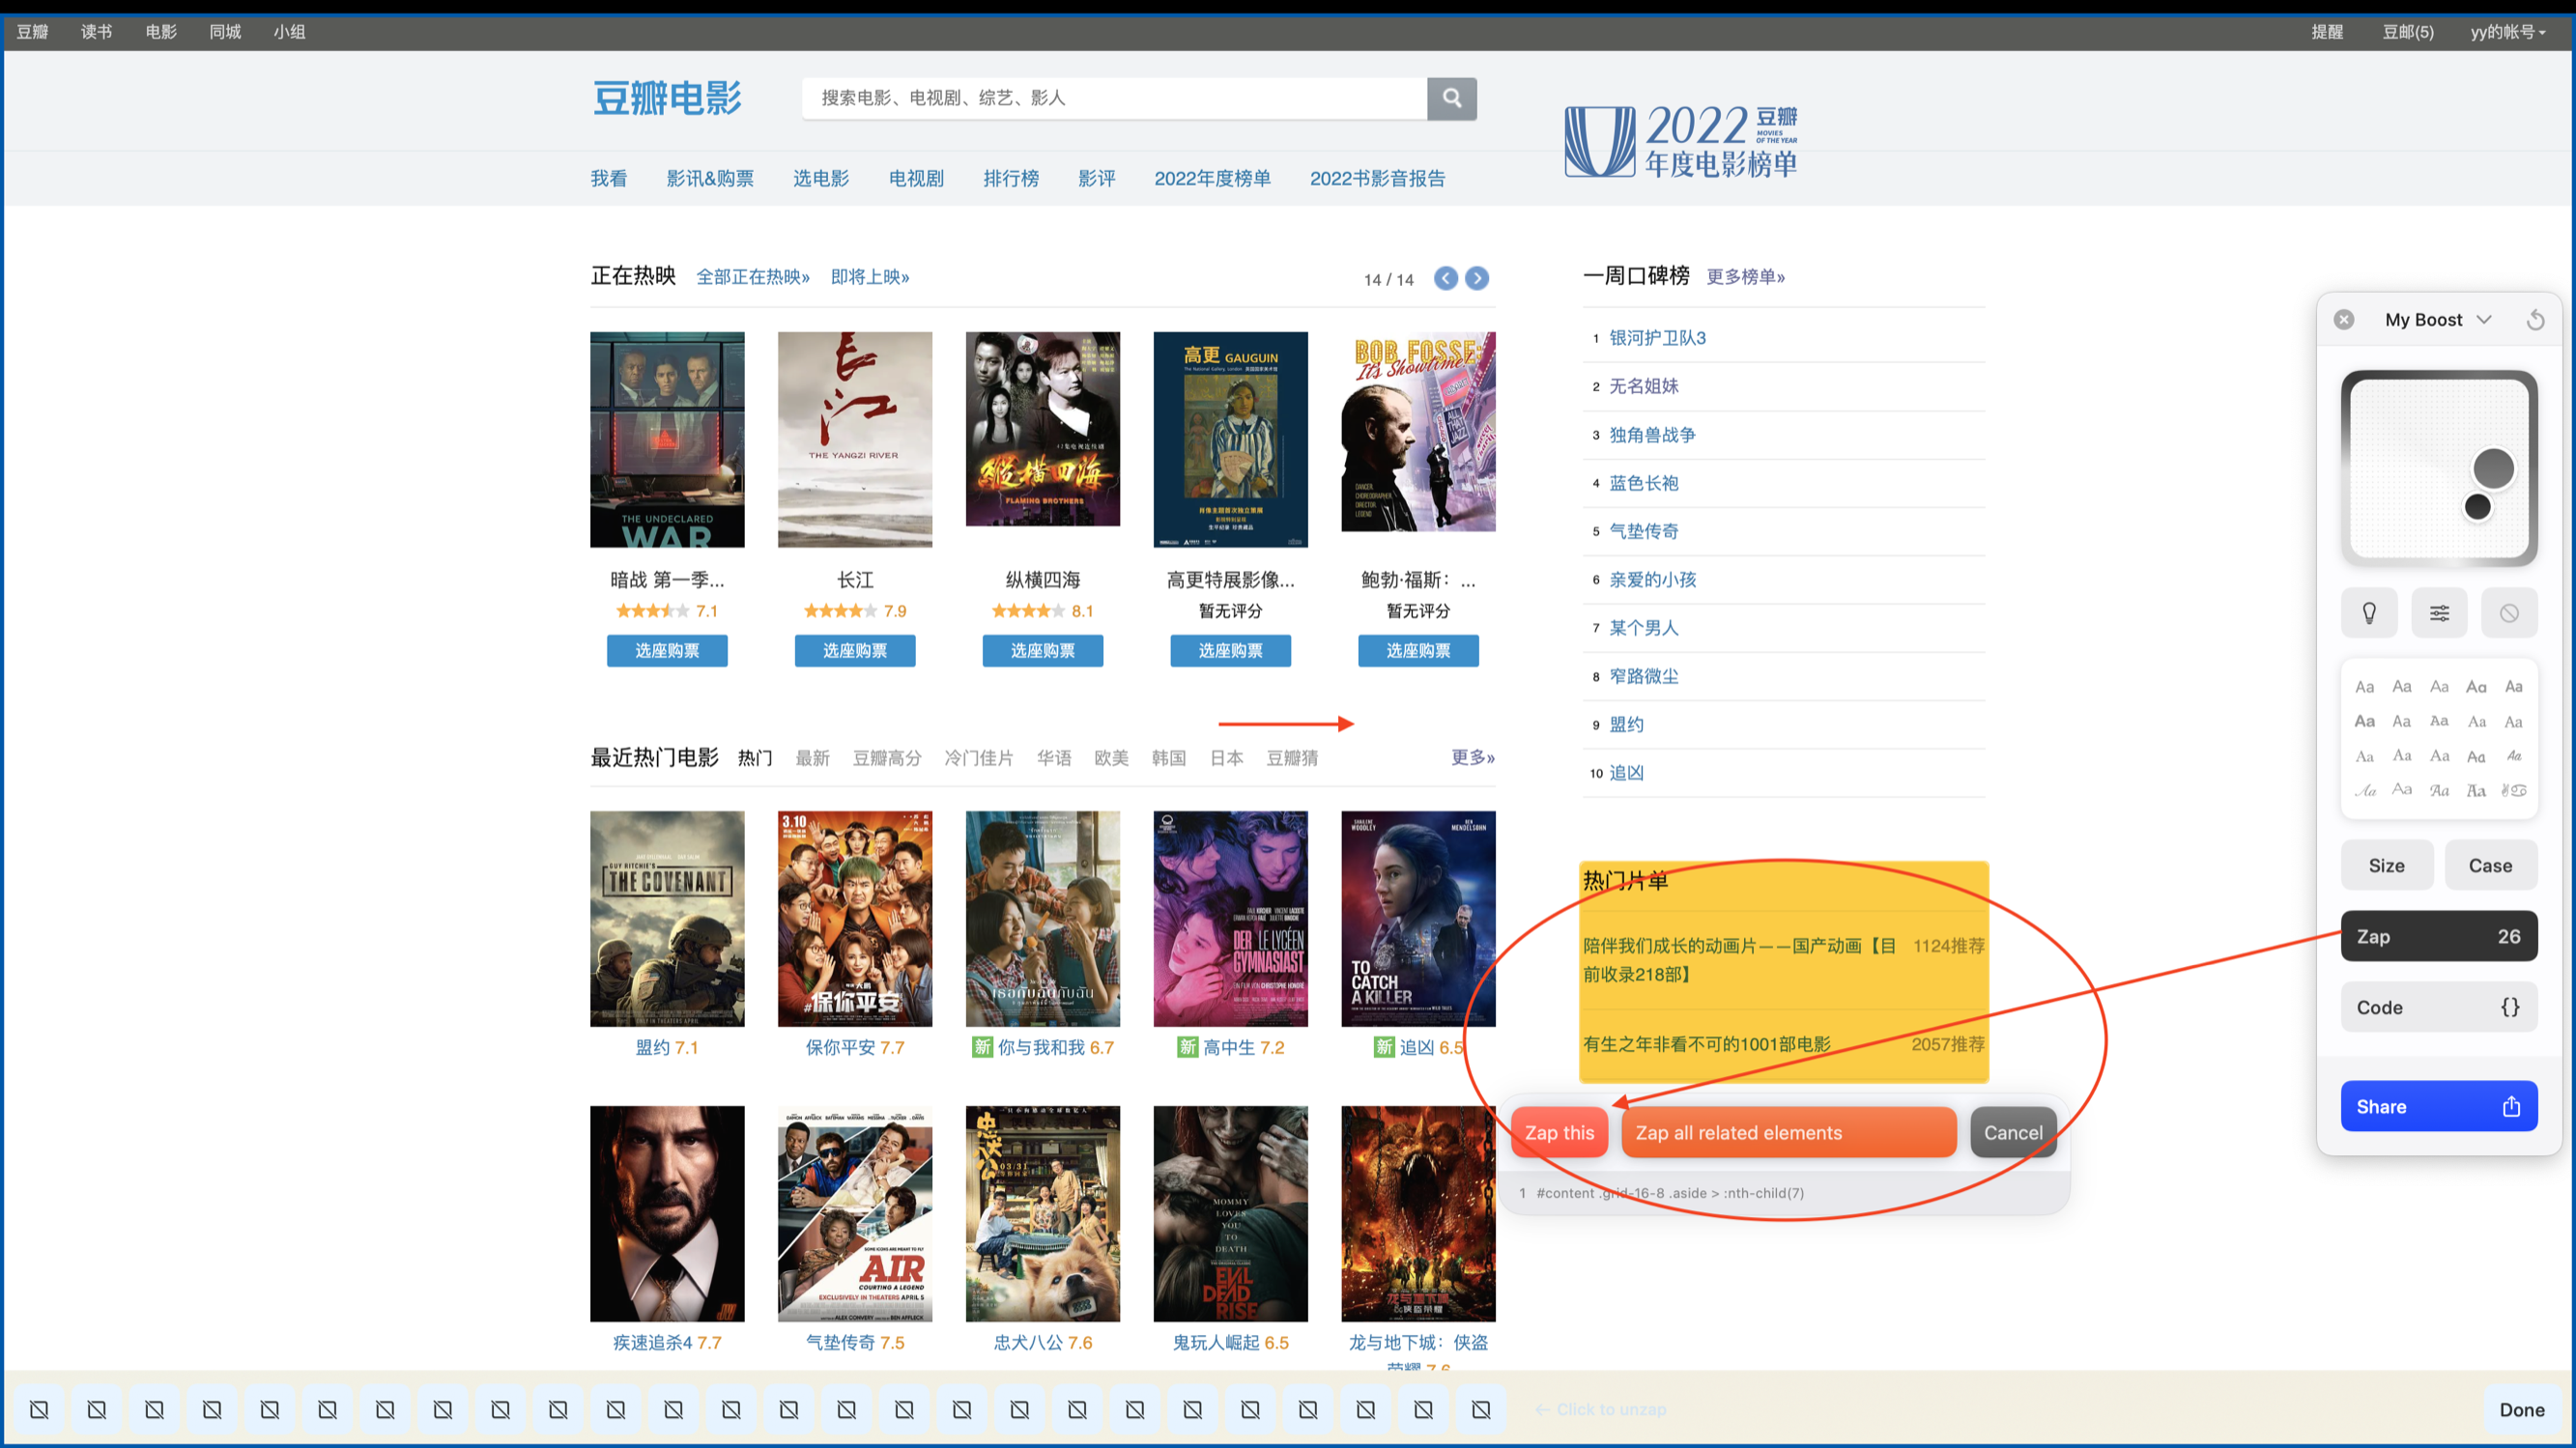Click the lightbulb brightness icon in Boost panel
Viewport: 2576px width, 1448px height.
click(x=2368, y=613)
